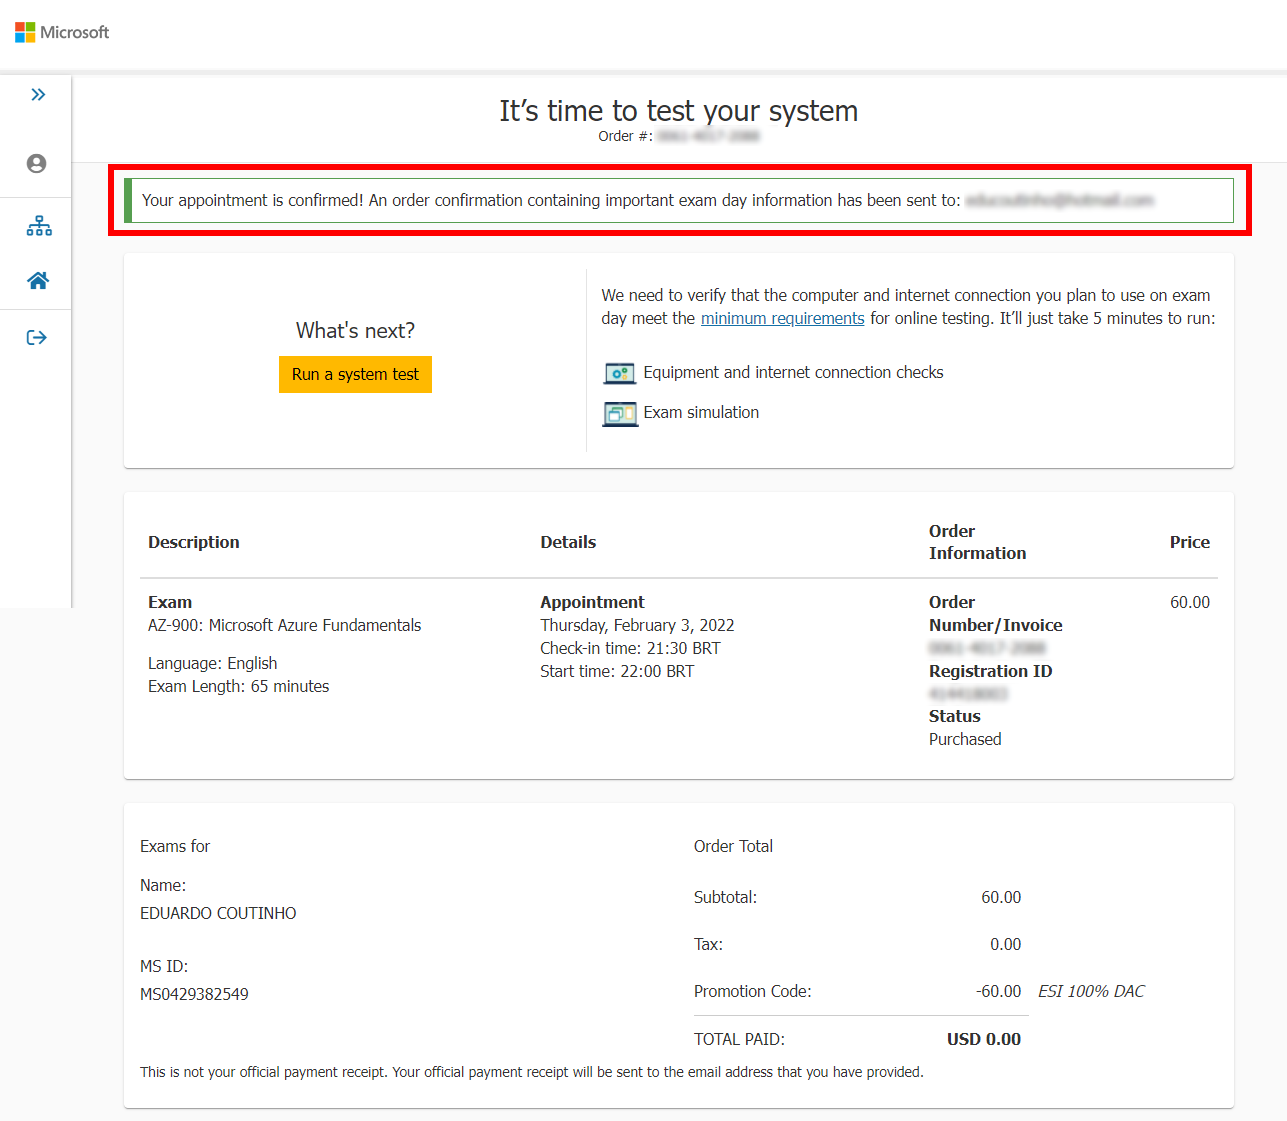Select 'AZ-900: Microsoft Azure Fundamentals' exam text
Image resolution: width=1287 pixels, height=1121 pixels.
pyautogui.click(x=285, y=625)
